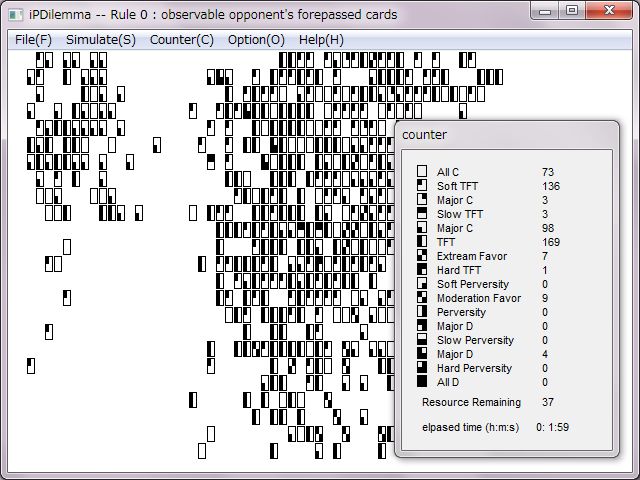Viewport: 640px width, 480px height.
Task: Minimize the iPDilemma window
Action: point(546,11)
